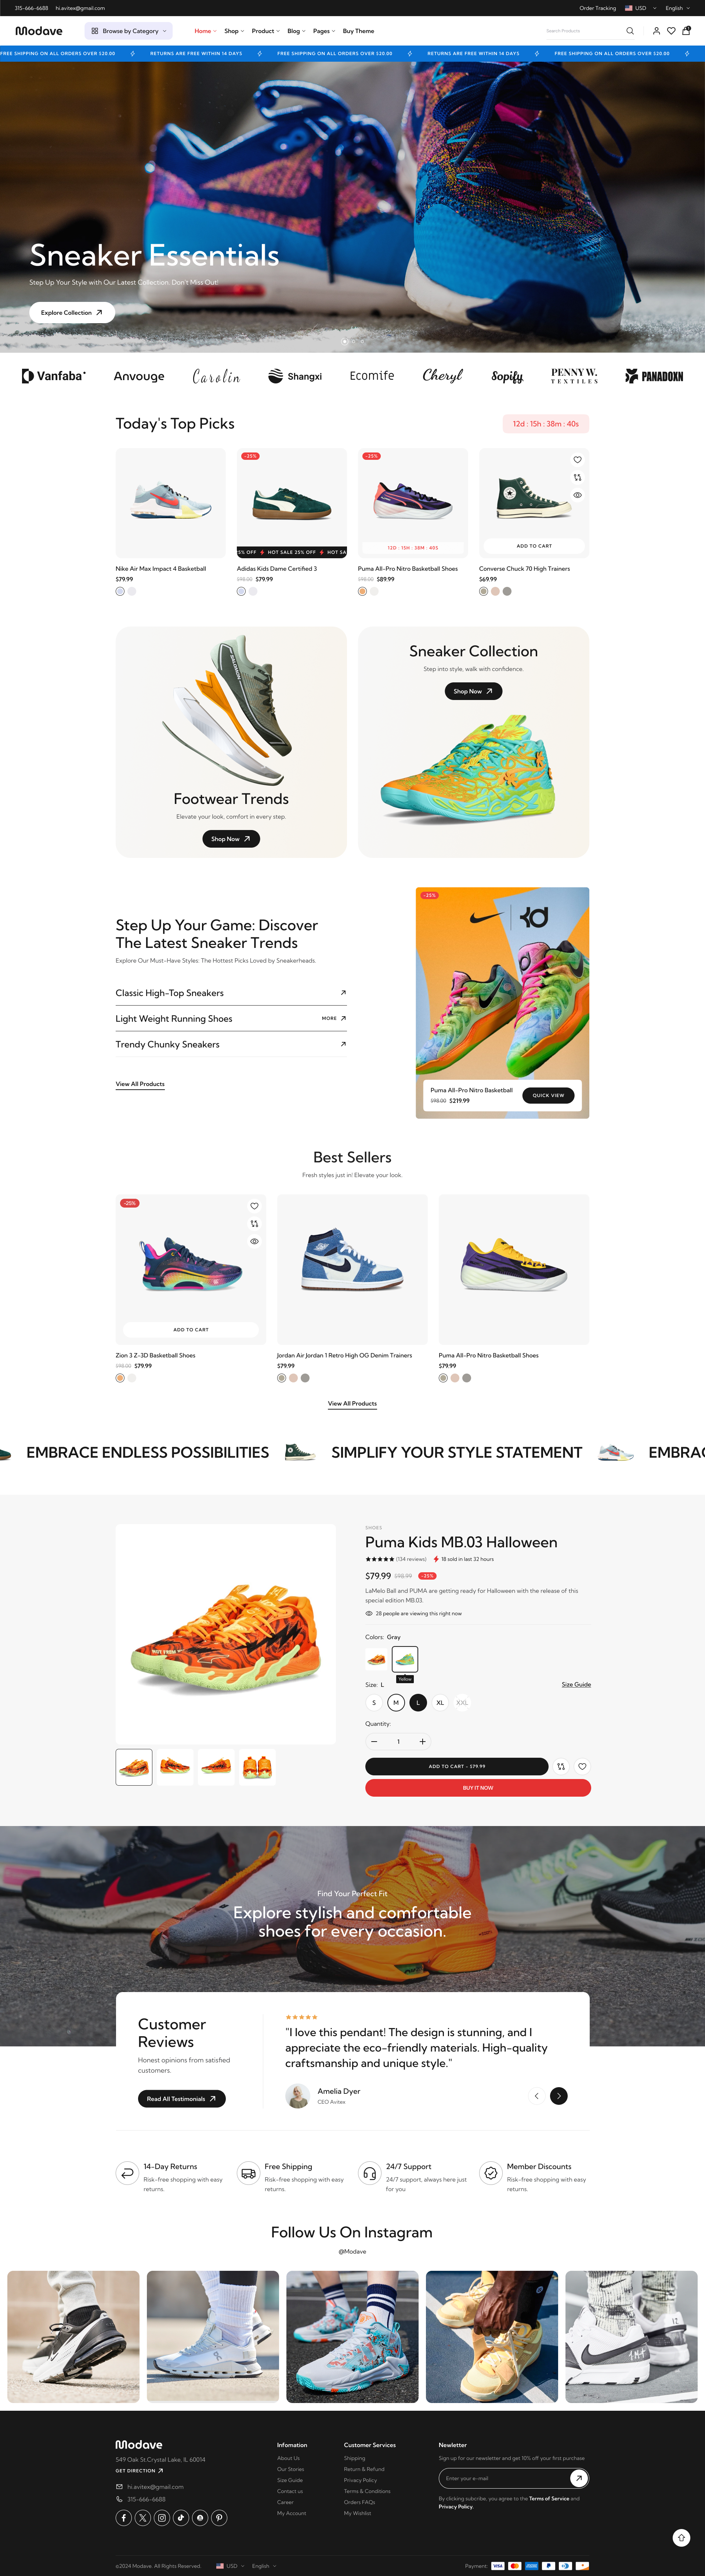Expand the Browse by Category dropdown
The image size is (705, 2576).
click(128, 31)
